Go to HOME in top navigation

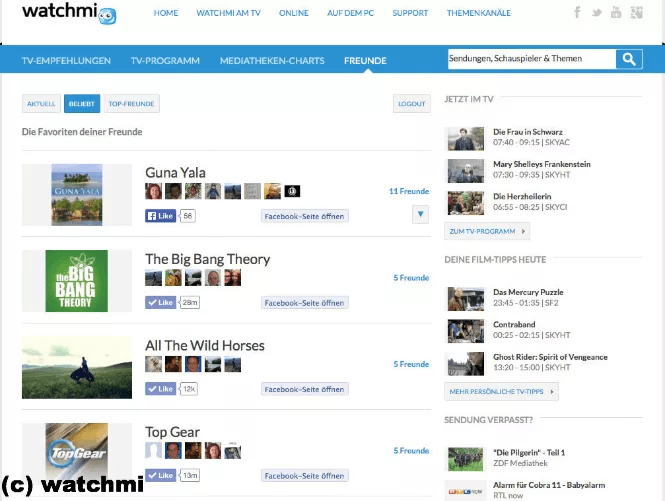[166, 13]
